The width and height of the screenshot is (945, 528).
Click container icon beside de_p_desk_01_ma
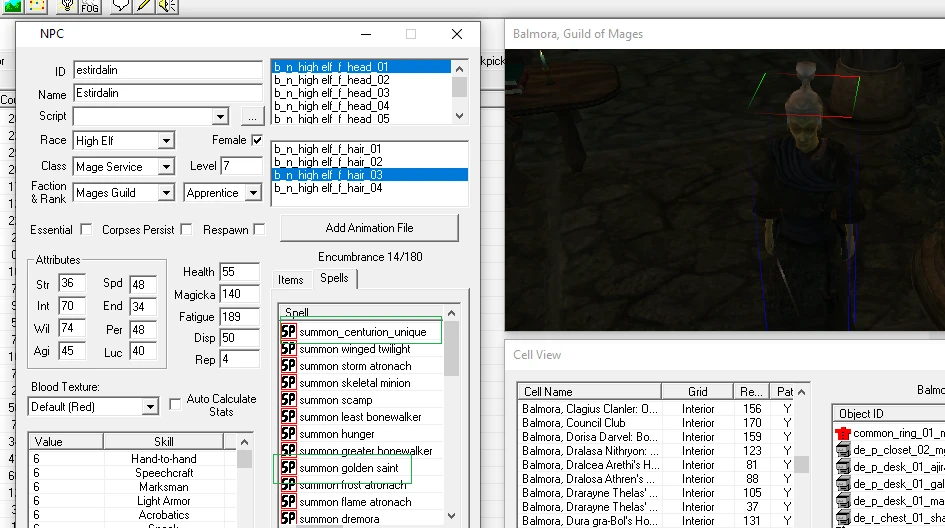coord(843,500)
